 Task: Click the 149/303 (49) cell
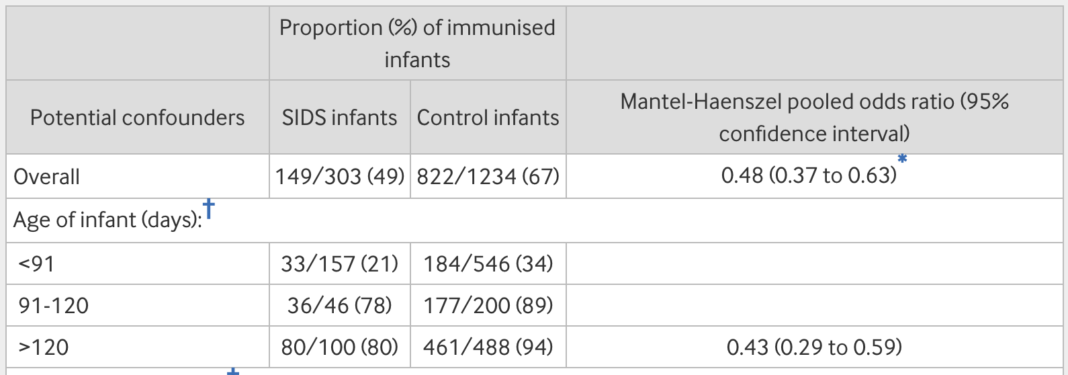click(x=339, y=177)
